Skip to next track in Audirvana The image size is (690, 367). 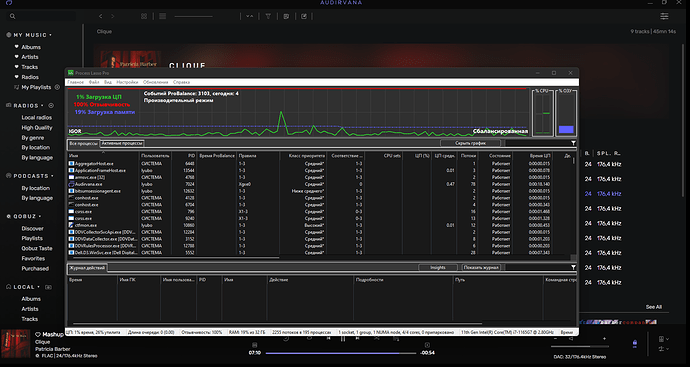[357, 338]
